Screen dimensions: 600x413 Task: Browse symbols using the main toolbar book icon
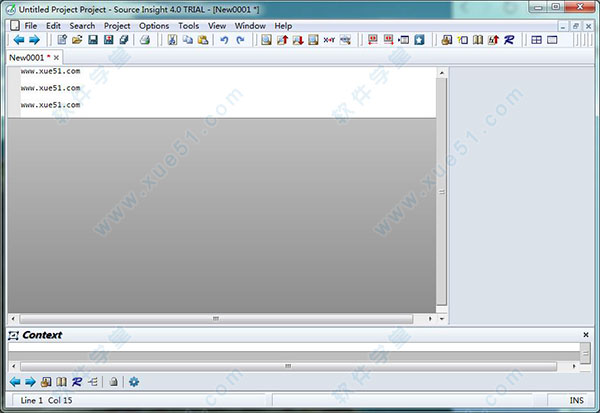(478, 40)
